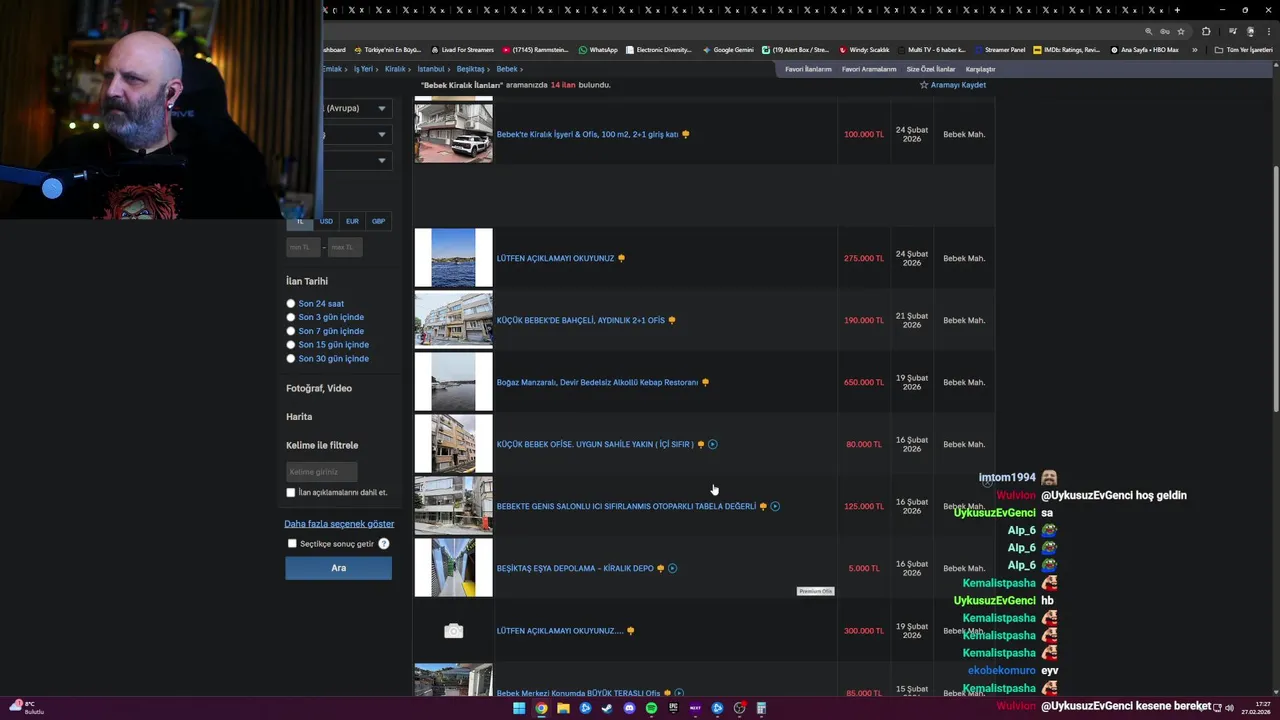This screenshot has height=720, width=1280.
Task: Click the Kelime giriniz keyword field
Action: [321, 472]
